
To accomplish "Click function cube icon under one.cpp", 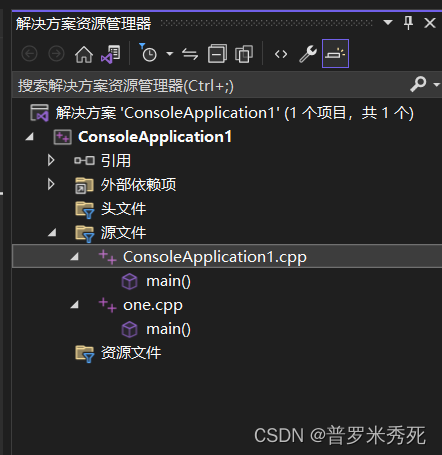I will pos(129,329).
